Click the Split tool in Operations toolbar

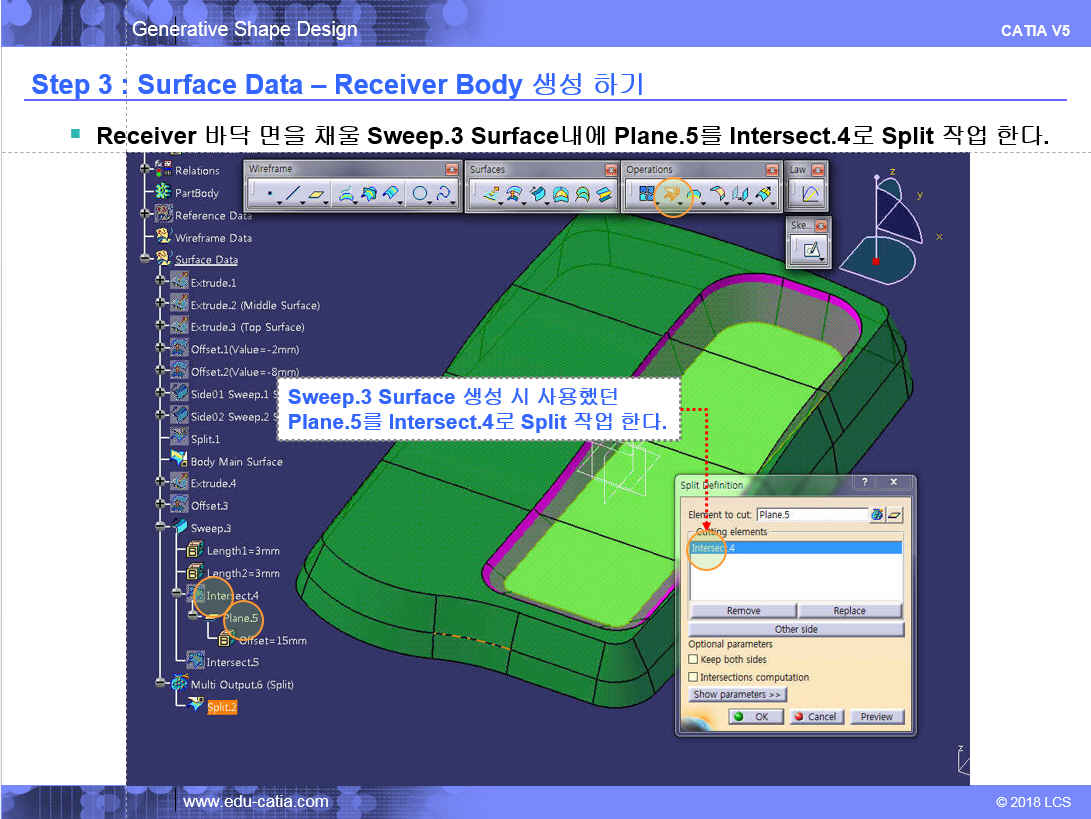point(672,194)
